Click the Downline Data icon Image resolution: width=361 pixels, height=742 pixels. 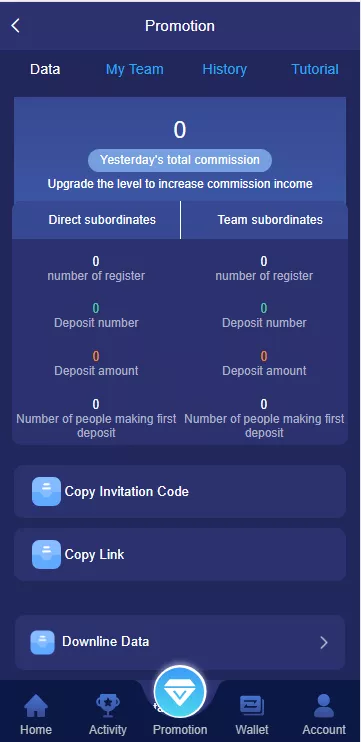(x=43, y=642)
